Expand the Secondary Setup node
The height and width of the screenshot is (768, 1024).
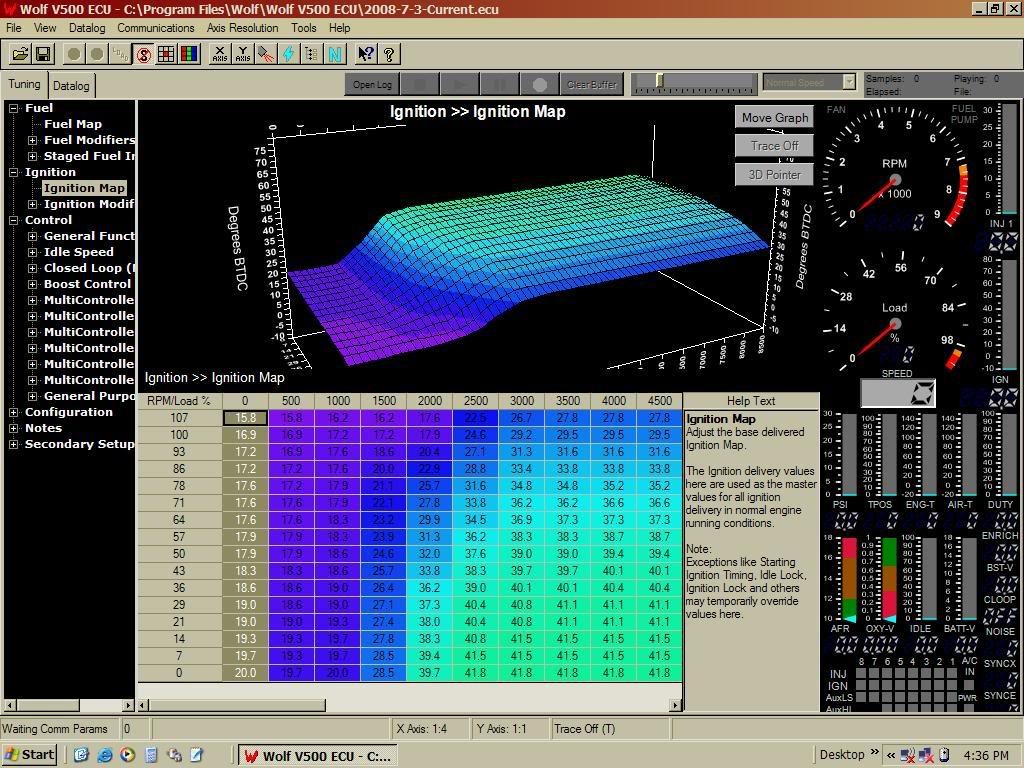click(14, 444)
